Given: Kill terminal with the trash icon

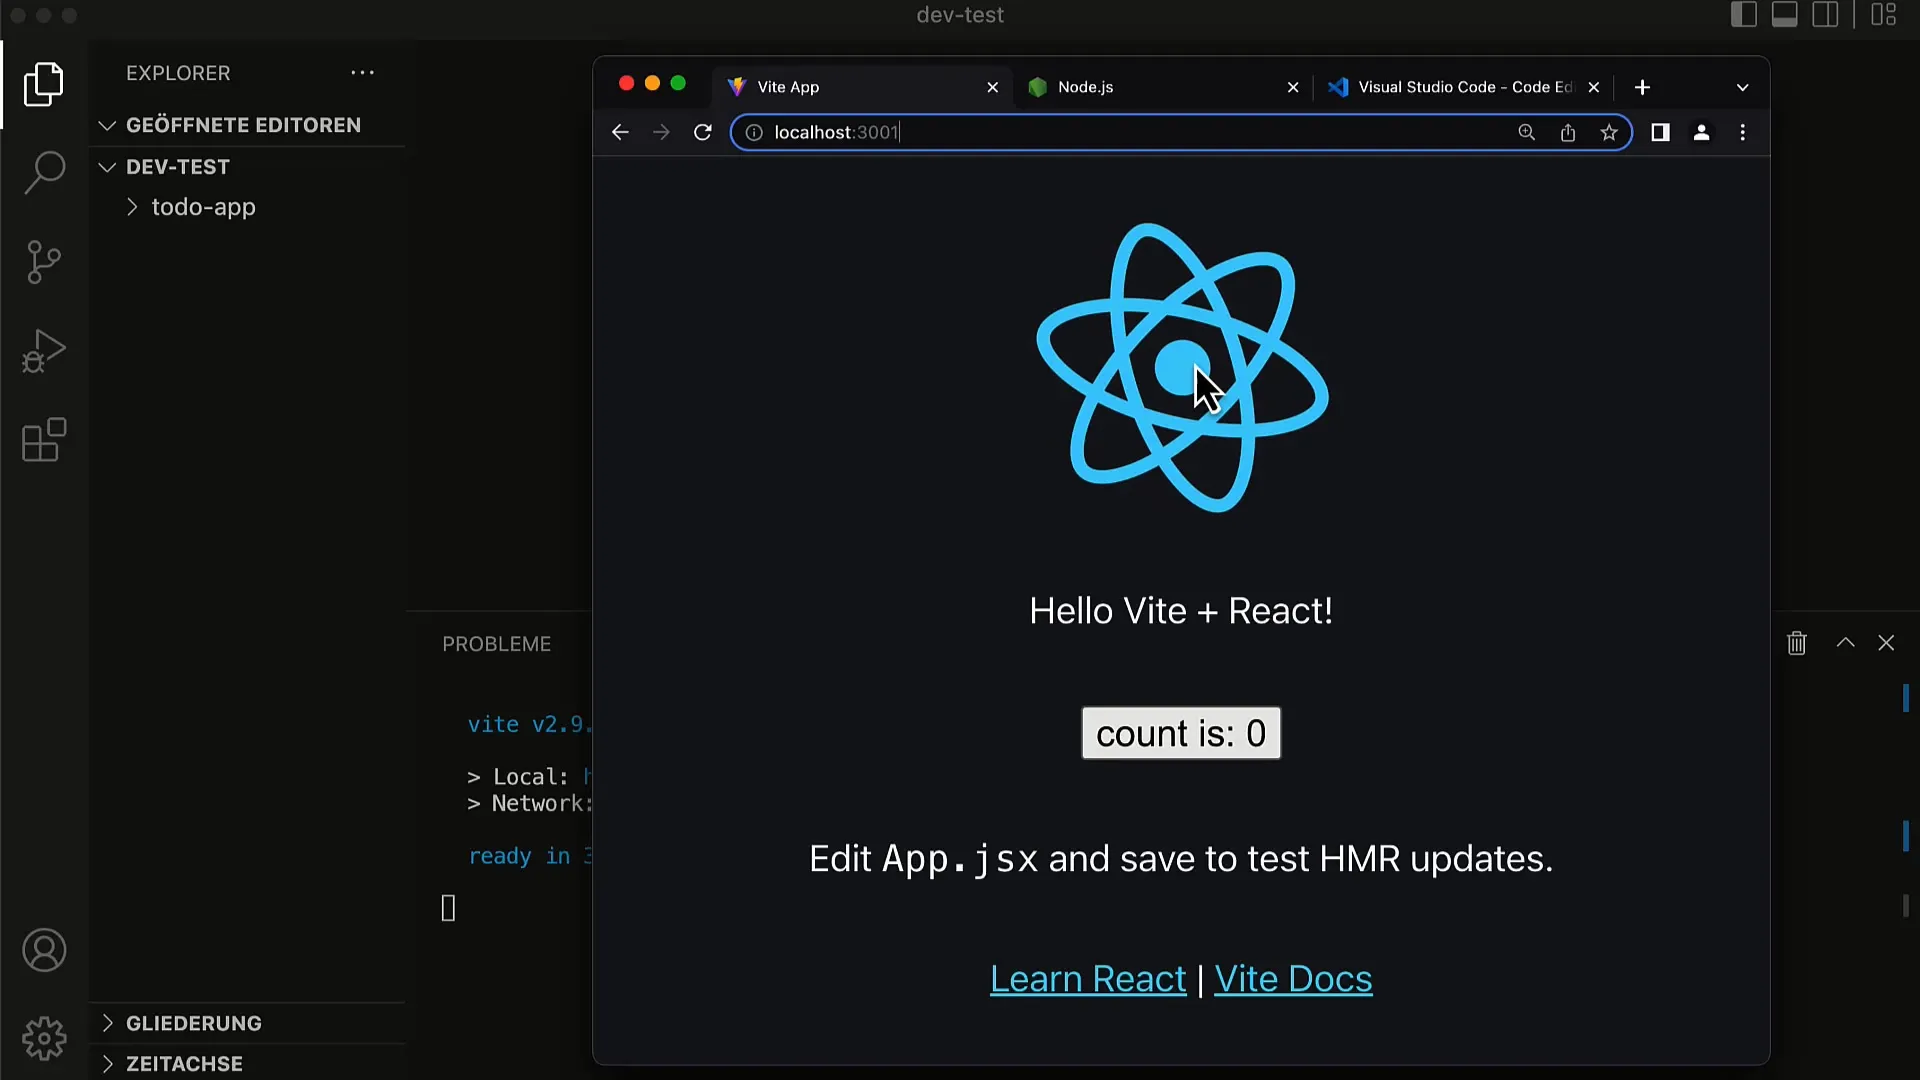Looking at the screenshot, I should click(1797, 643).
